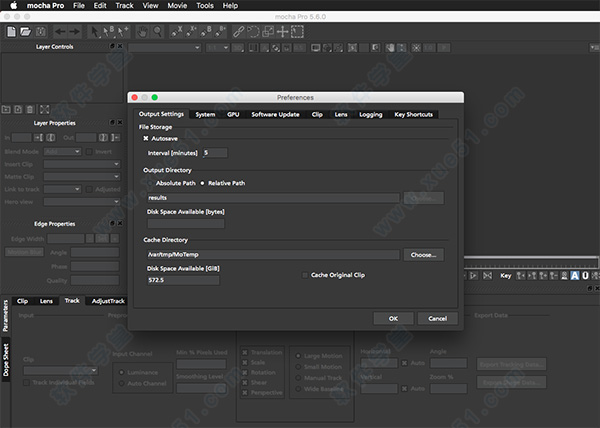The height and width of the screenshot is (428, 600).
Task: Click the Open Project folder icon
Action: click(26, 32)
